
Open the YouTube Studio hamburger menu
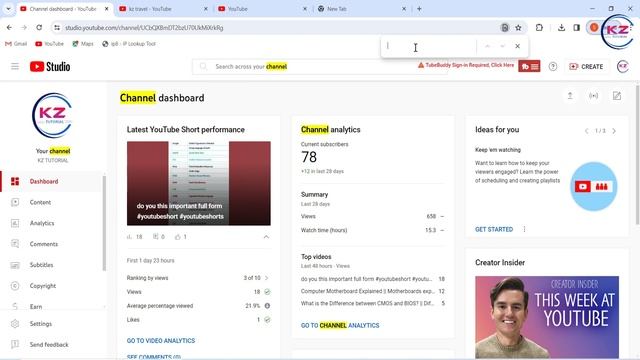(15, 66)
